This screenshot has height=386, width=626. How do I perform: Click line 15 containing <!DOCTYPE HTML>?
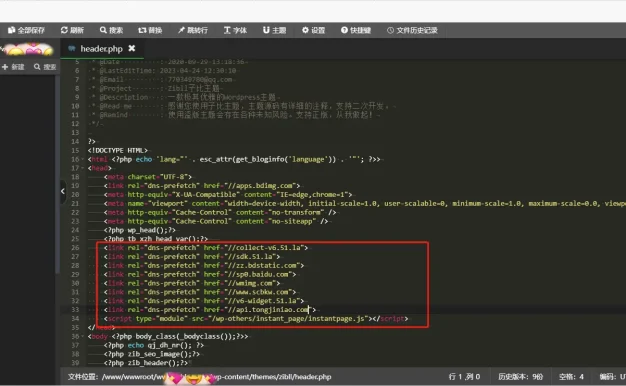[118, 150]
